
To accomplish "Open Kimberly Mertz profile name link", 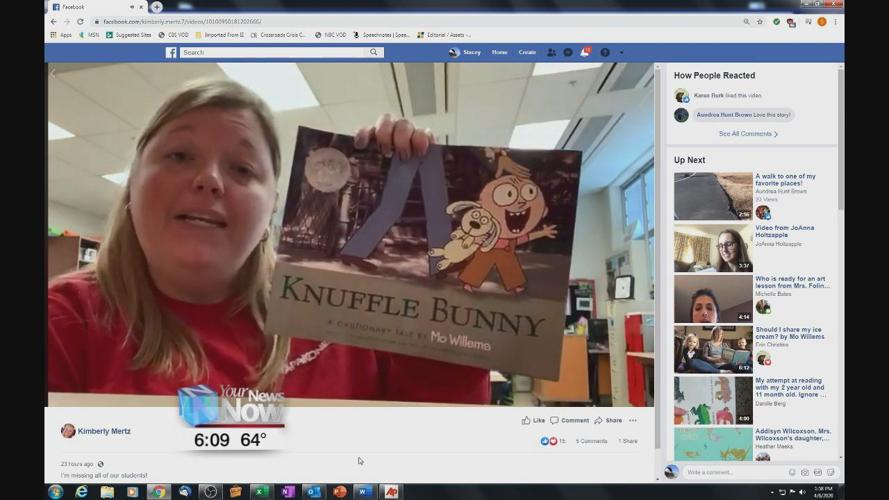I will click(x=104, y=431).
